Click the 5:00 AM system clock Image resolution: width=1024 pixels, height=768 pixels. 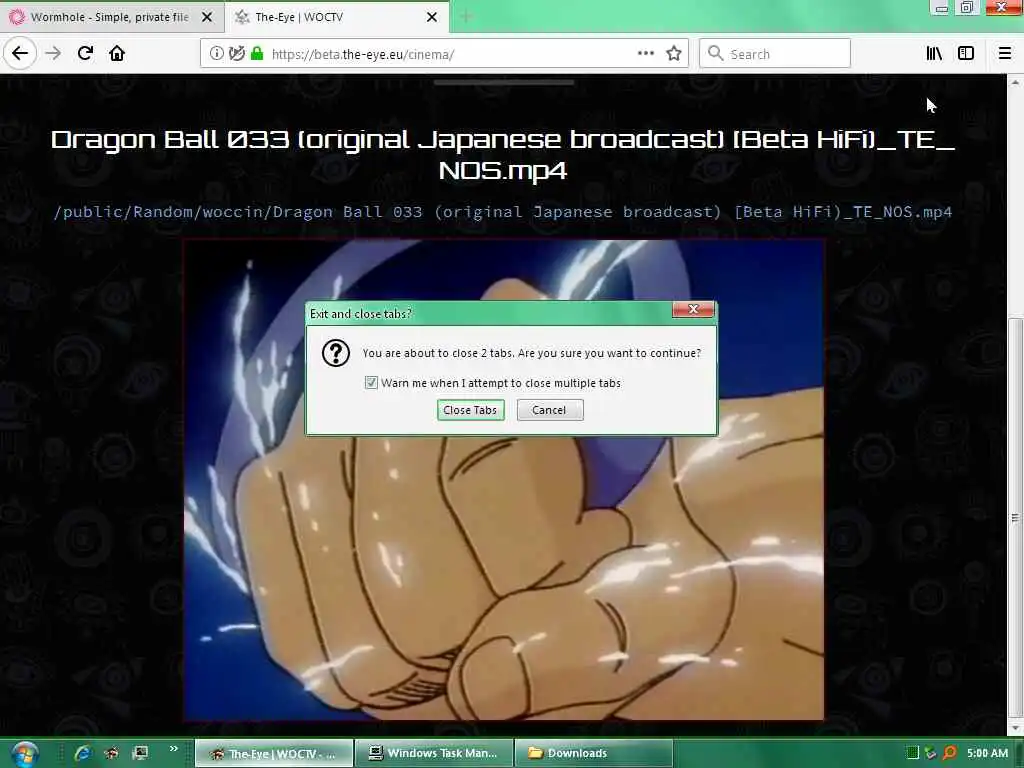coord(987,753)
